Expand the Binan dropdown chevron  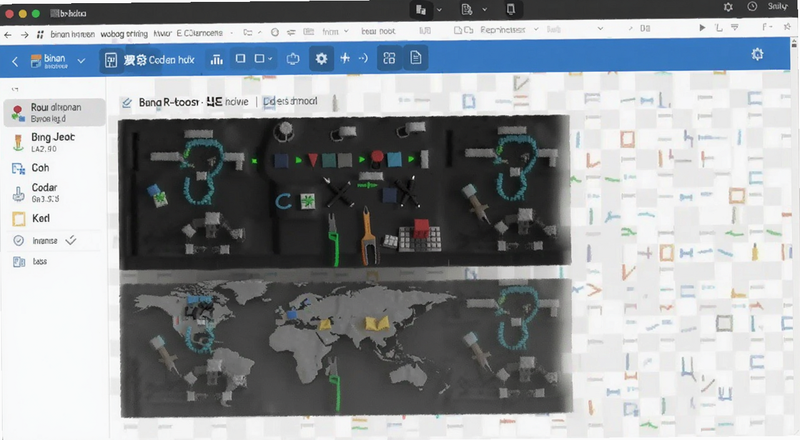click(x=81, y=61)
